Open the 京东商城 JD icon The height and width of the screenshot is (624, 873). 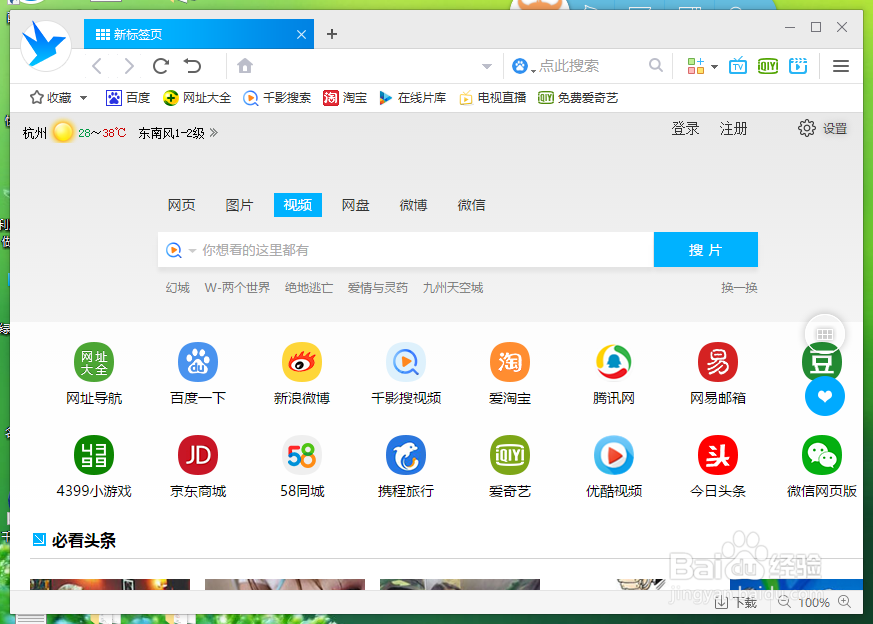[x=198, y=455]
